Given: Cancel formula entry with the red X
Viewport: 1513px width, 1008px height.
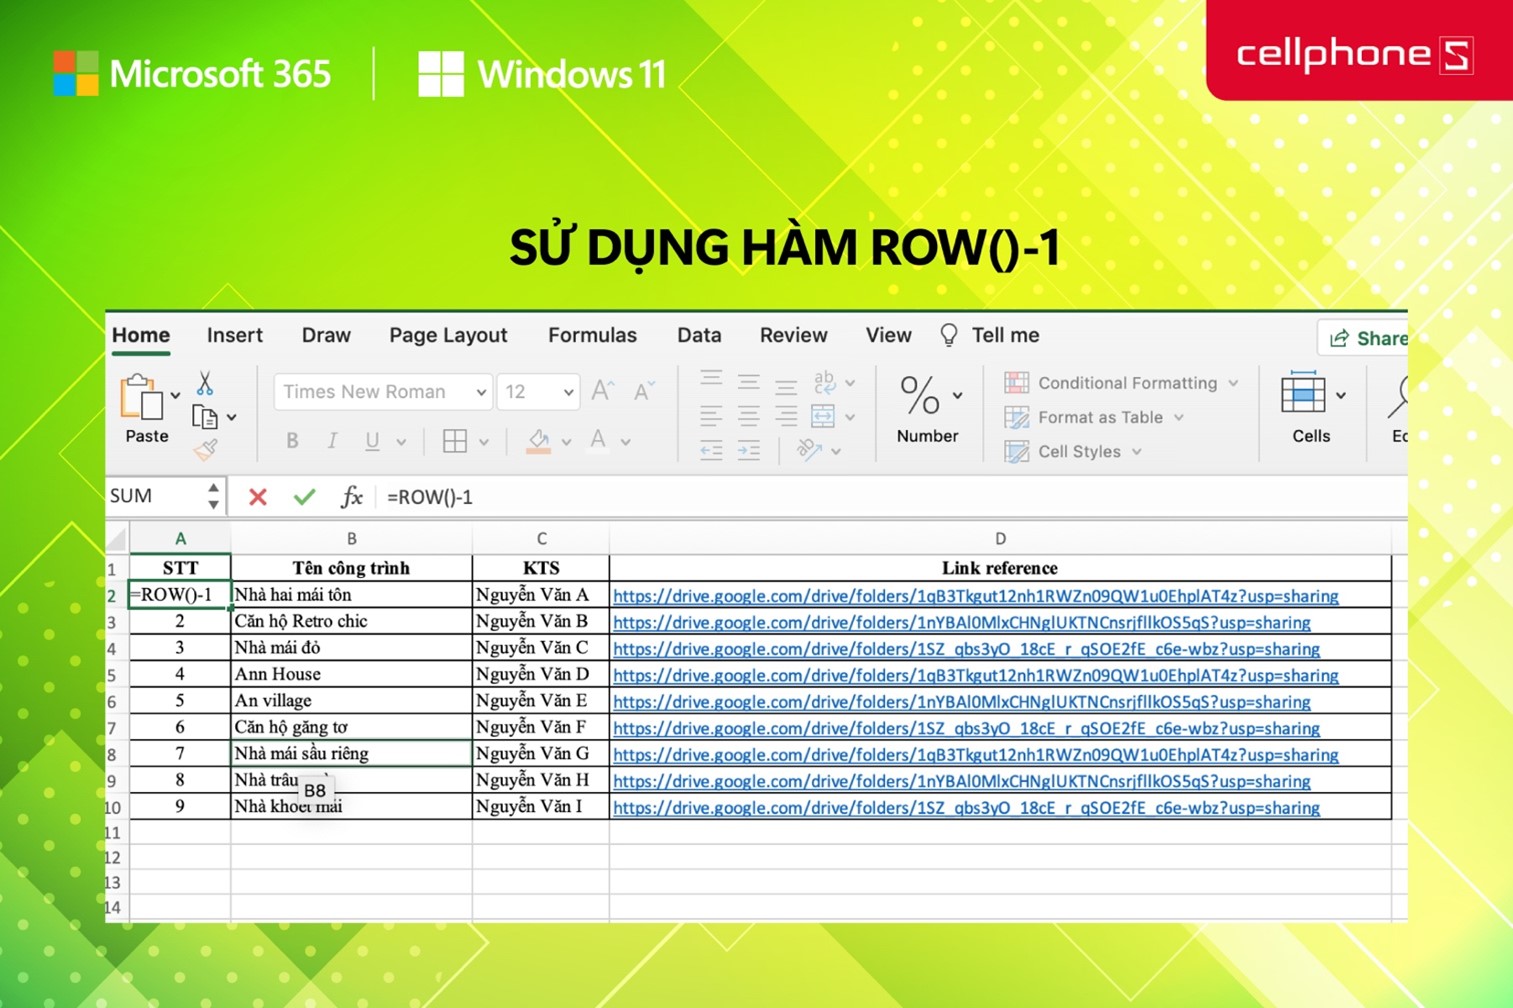Looking at the screenshot, I should point(258,497).
